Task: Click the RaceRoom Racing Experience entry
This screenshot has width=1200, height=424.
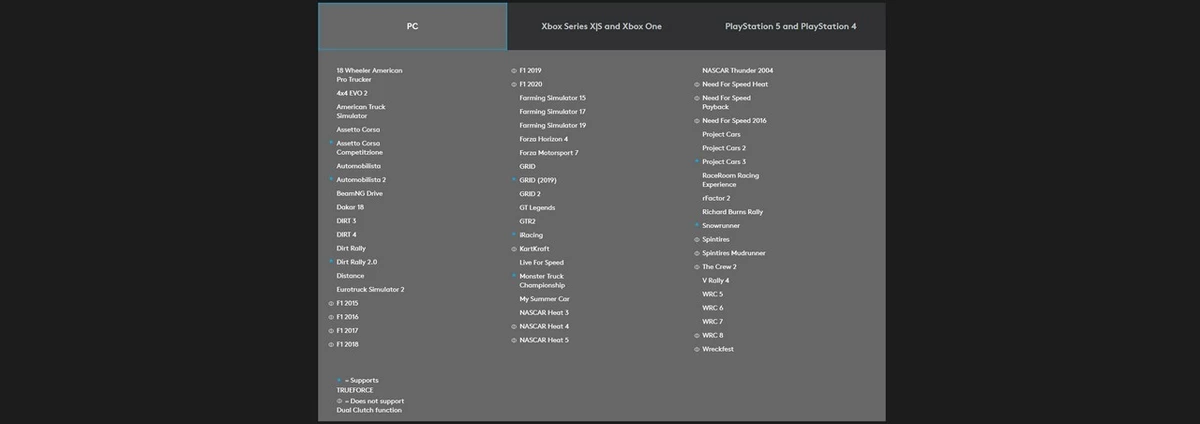Action: point(730,180)
